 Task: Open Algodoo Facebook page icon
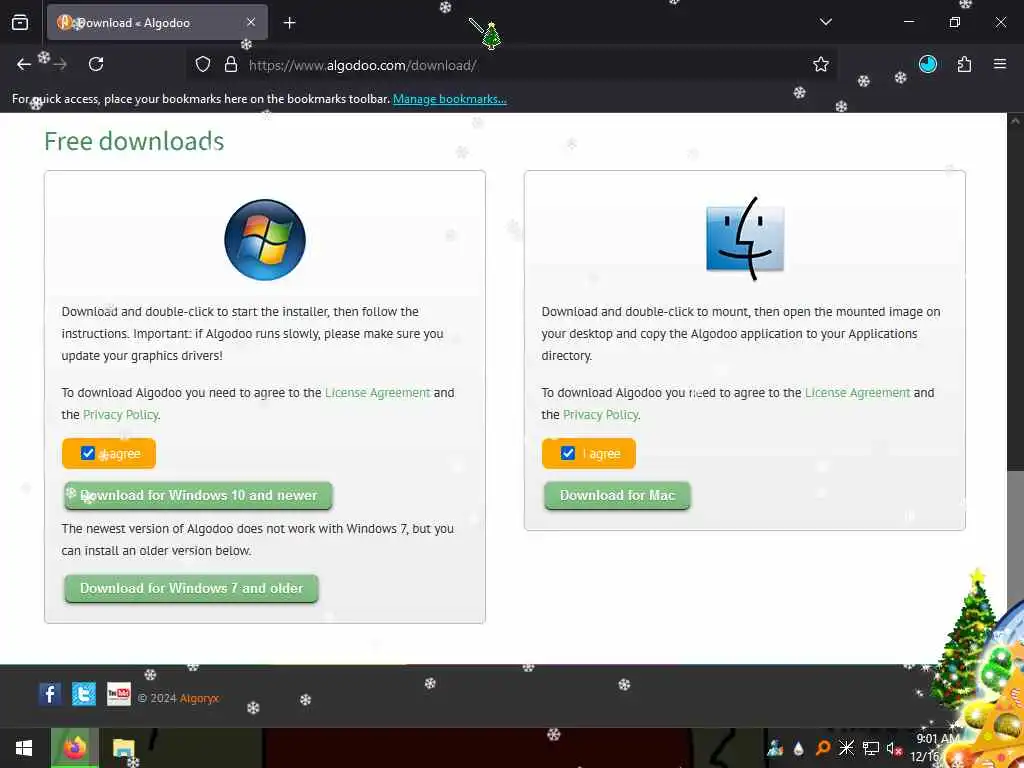coord(50,694)
